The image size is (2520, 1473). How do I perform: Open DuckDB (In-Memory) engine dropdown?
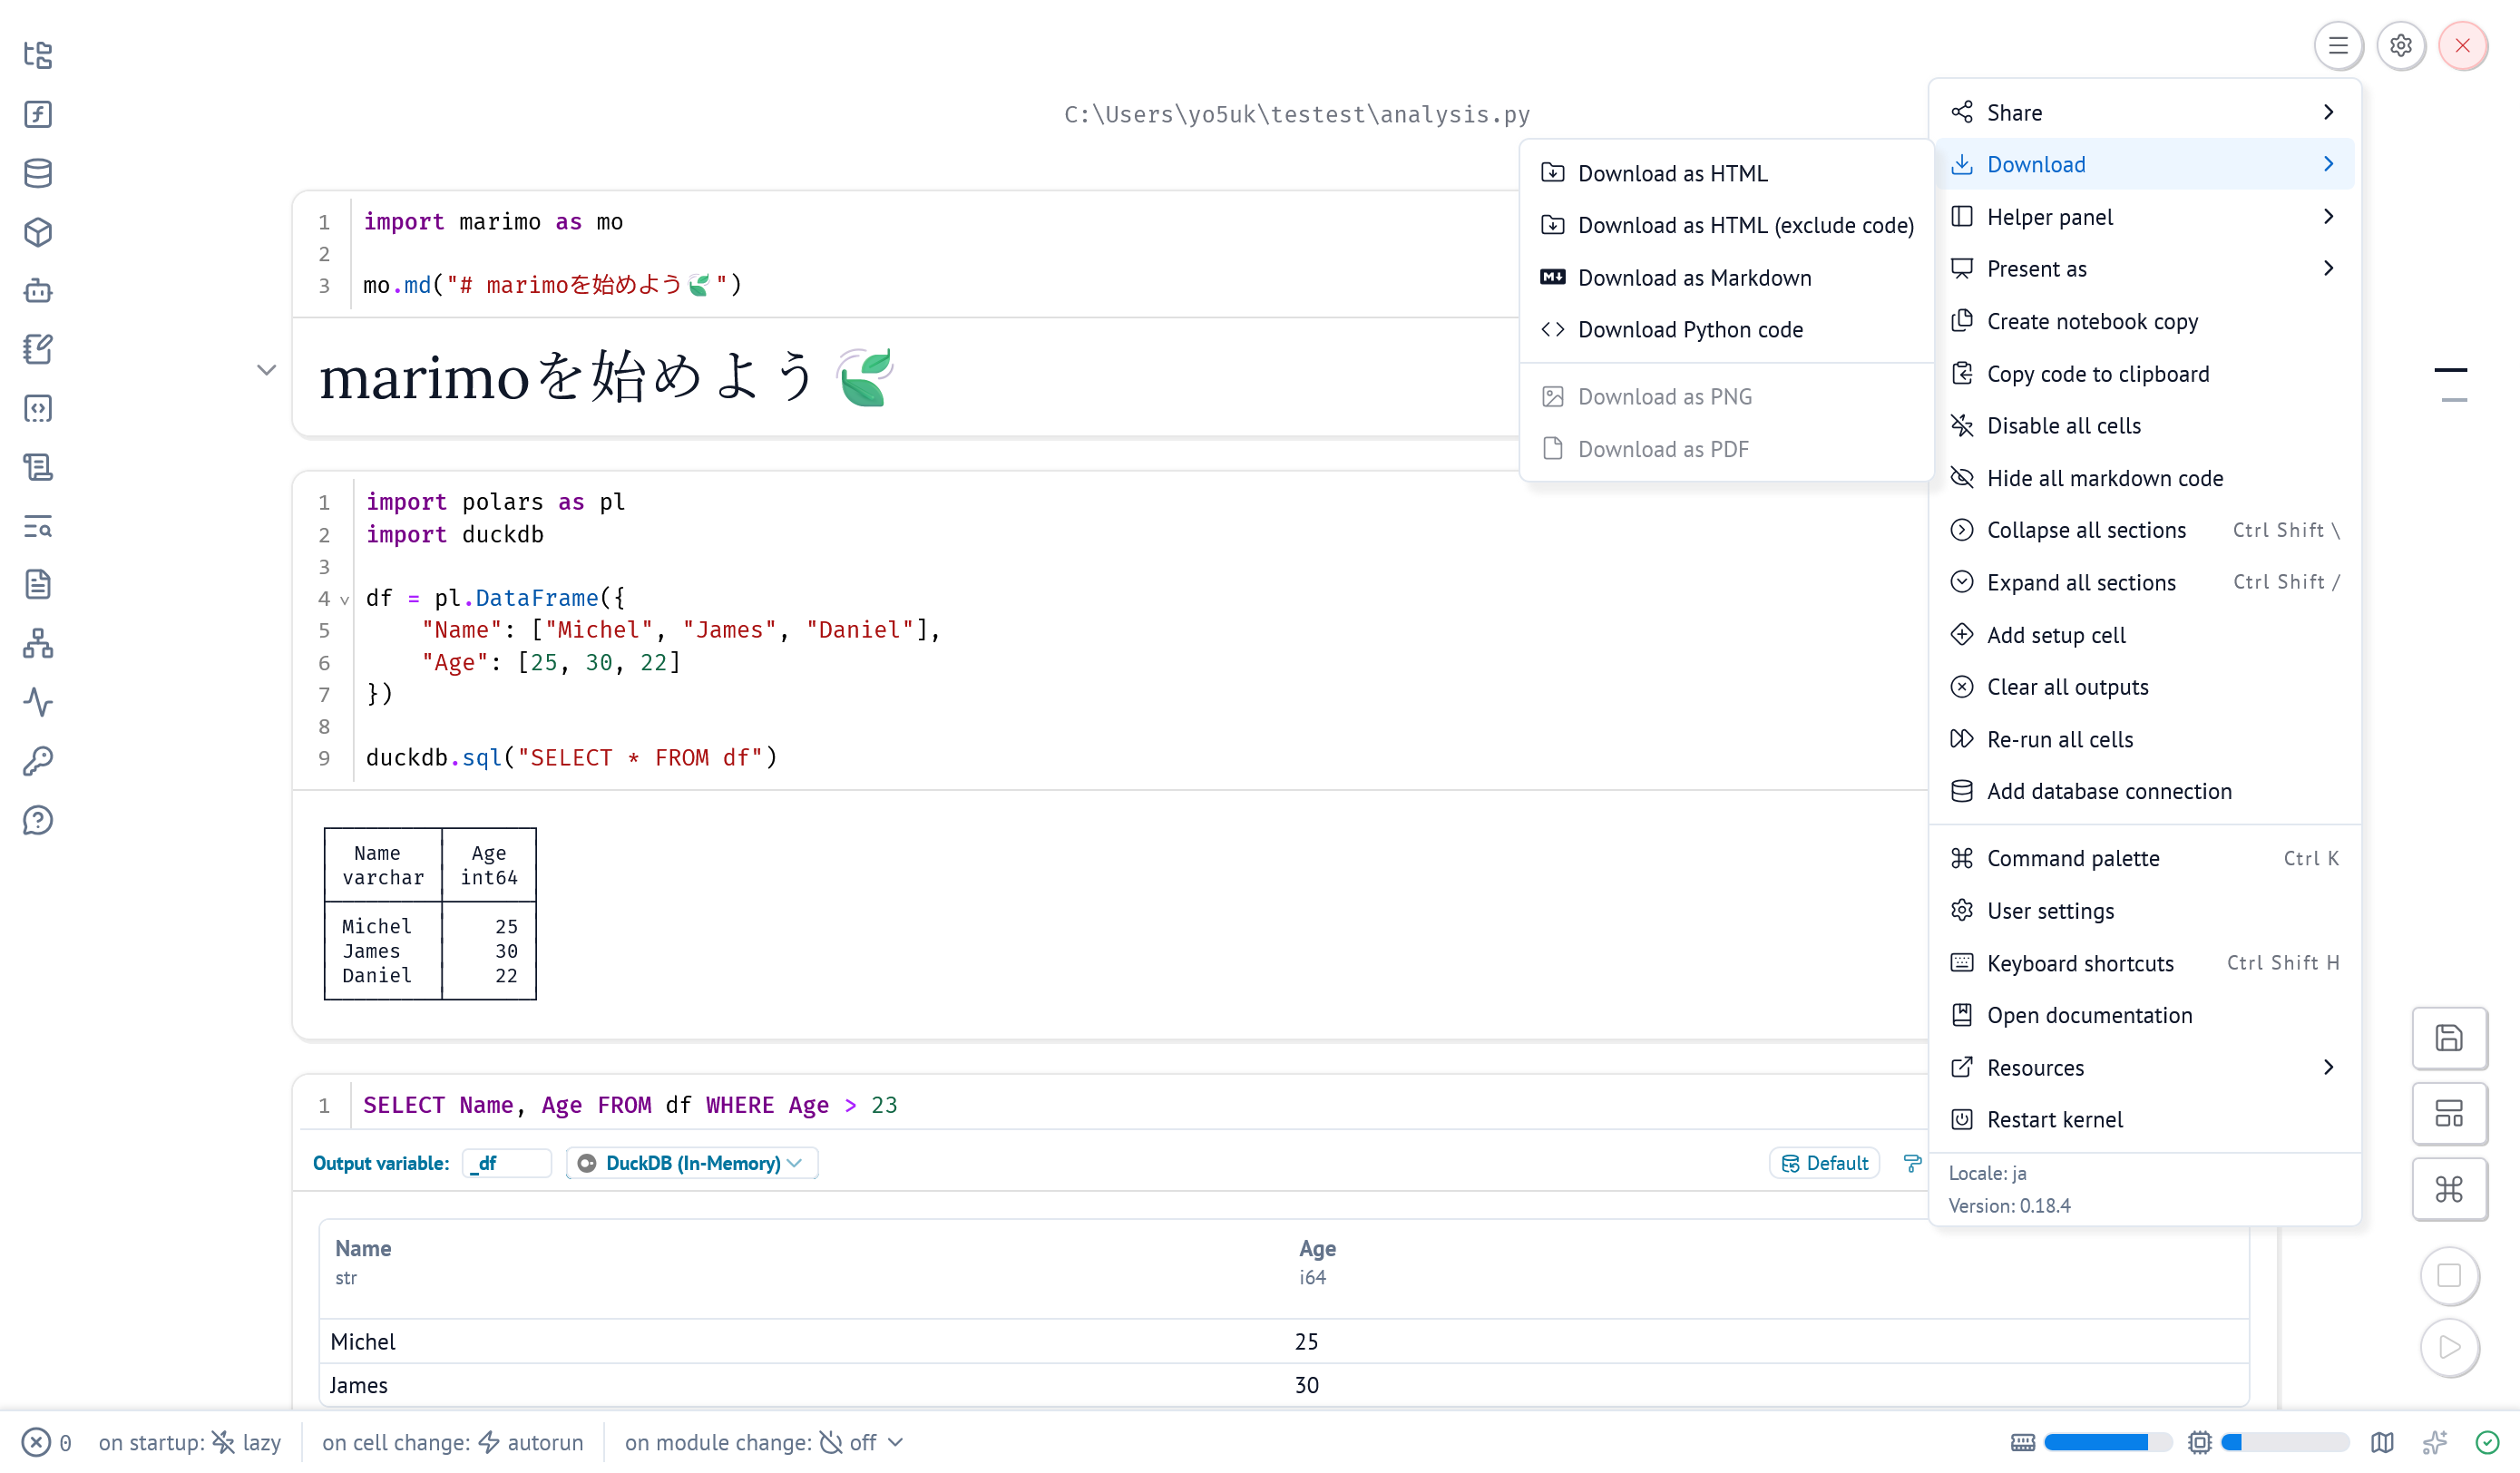tap(692, 1163)
